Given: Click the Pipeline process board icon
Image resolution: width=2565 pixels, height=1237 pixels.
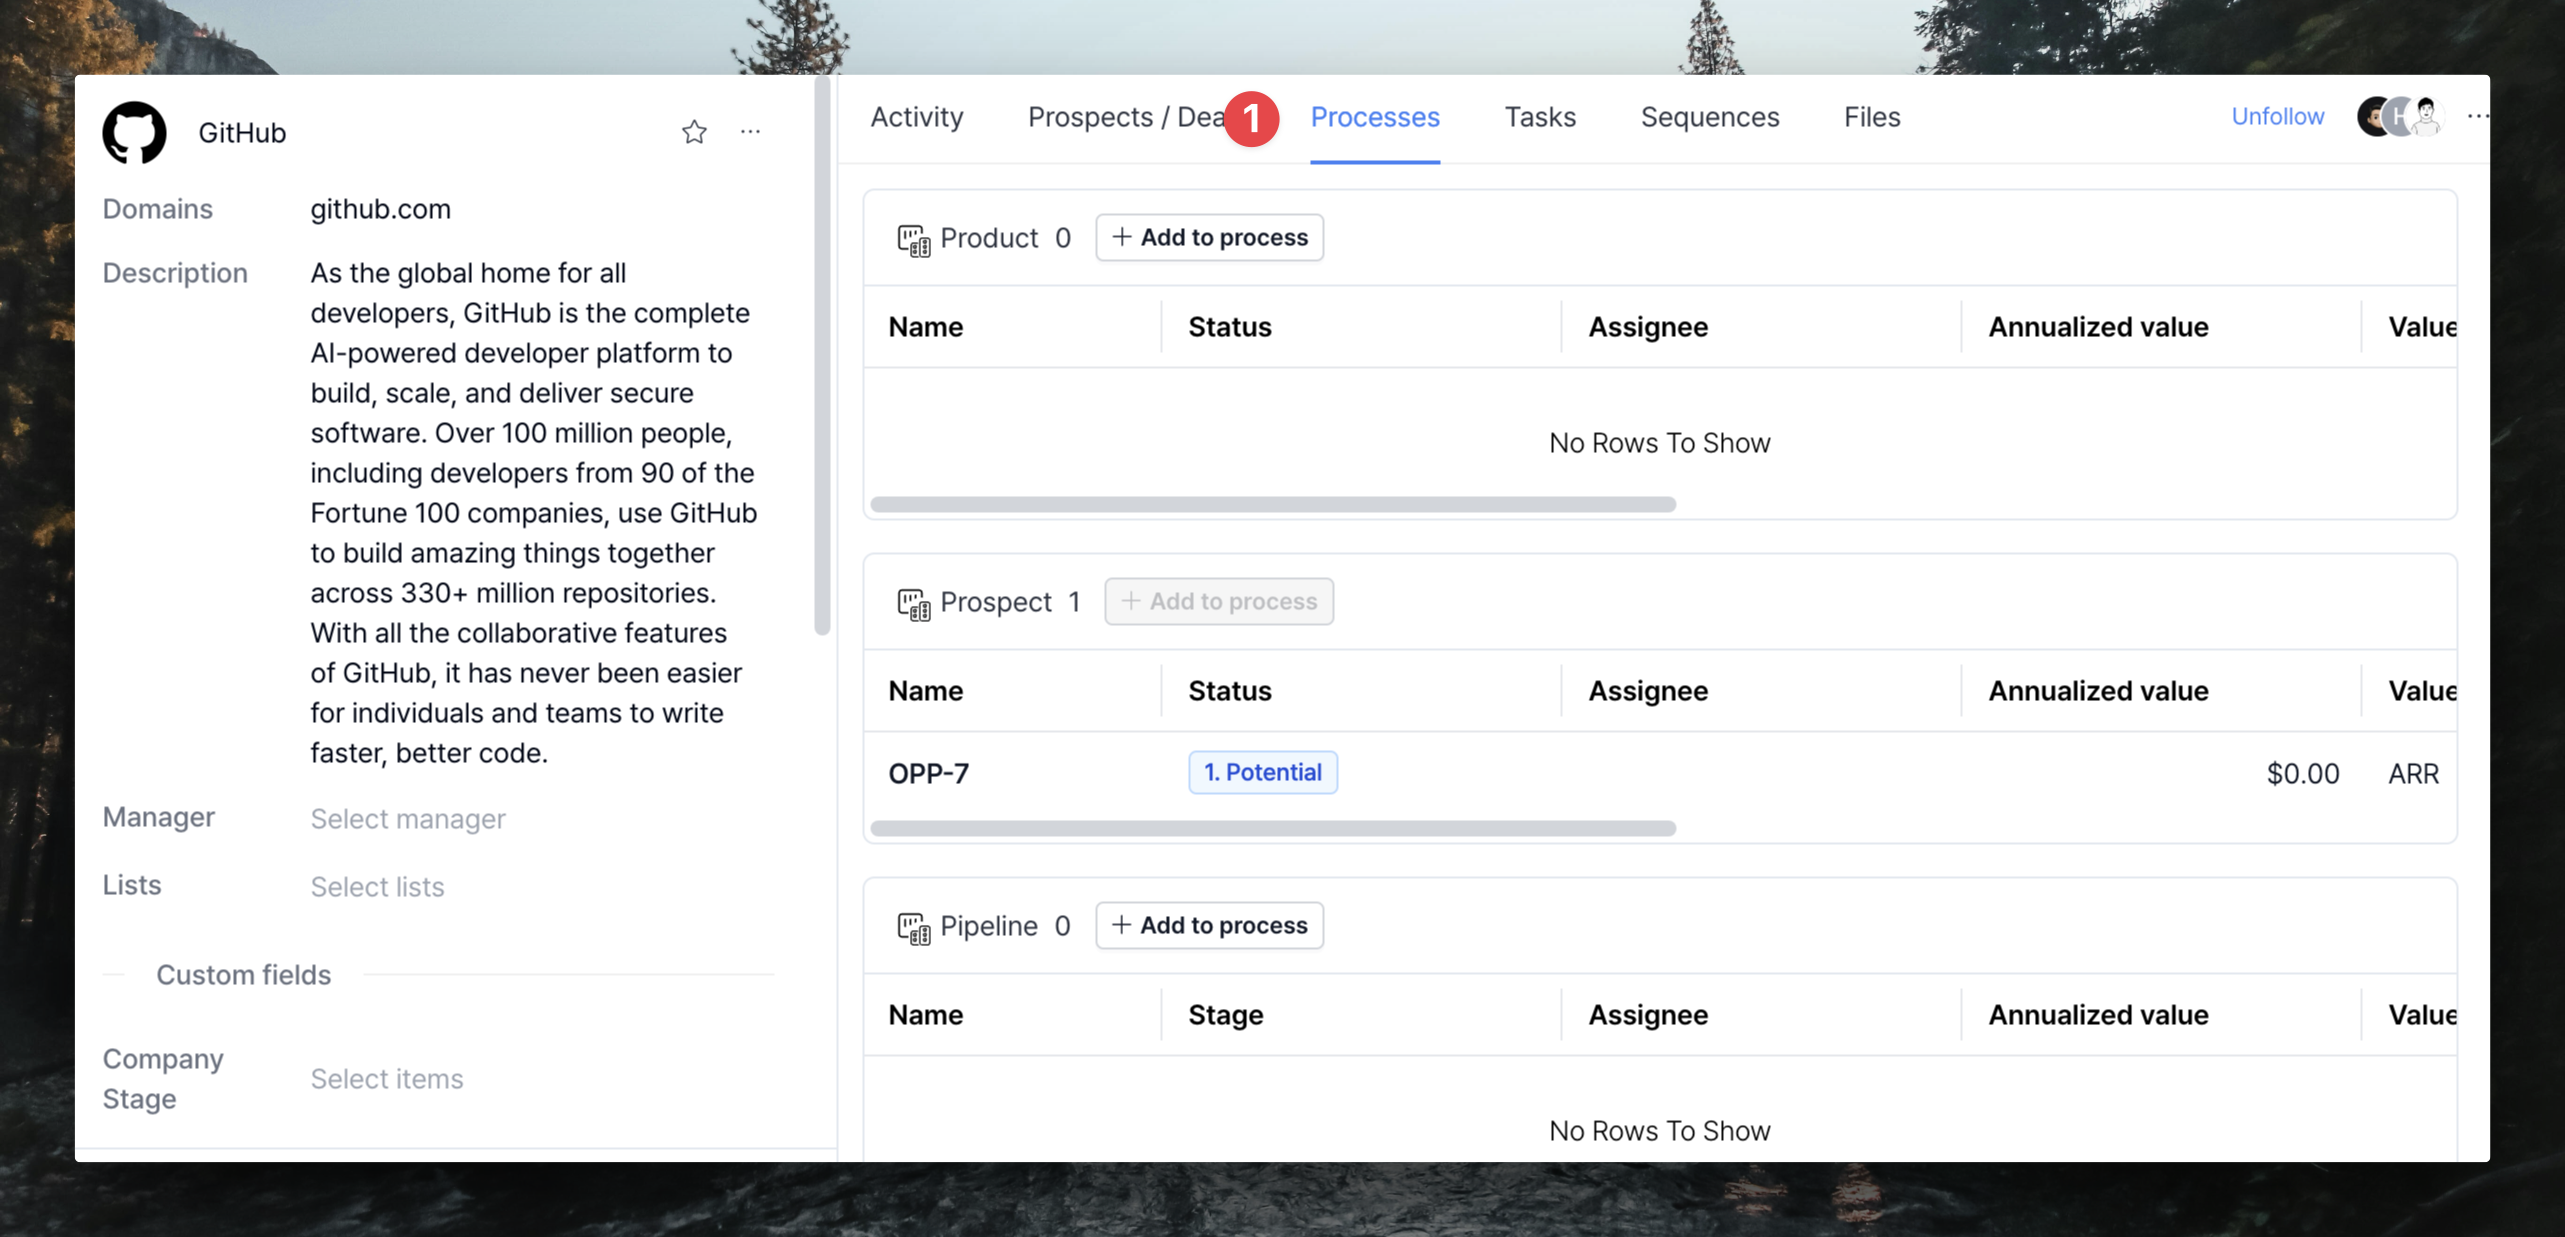Looking at the screenshot, I should pyautogui.click(x=913, y=927).
